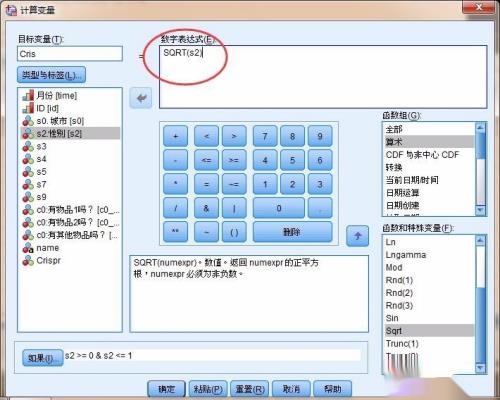
Task: Click the number 8 key
Action: (292, 136)
